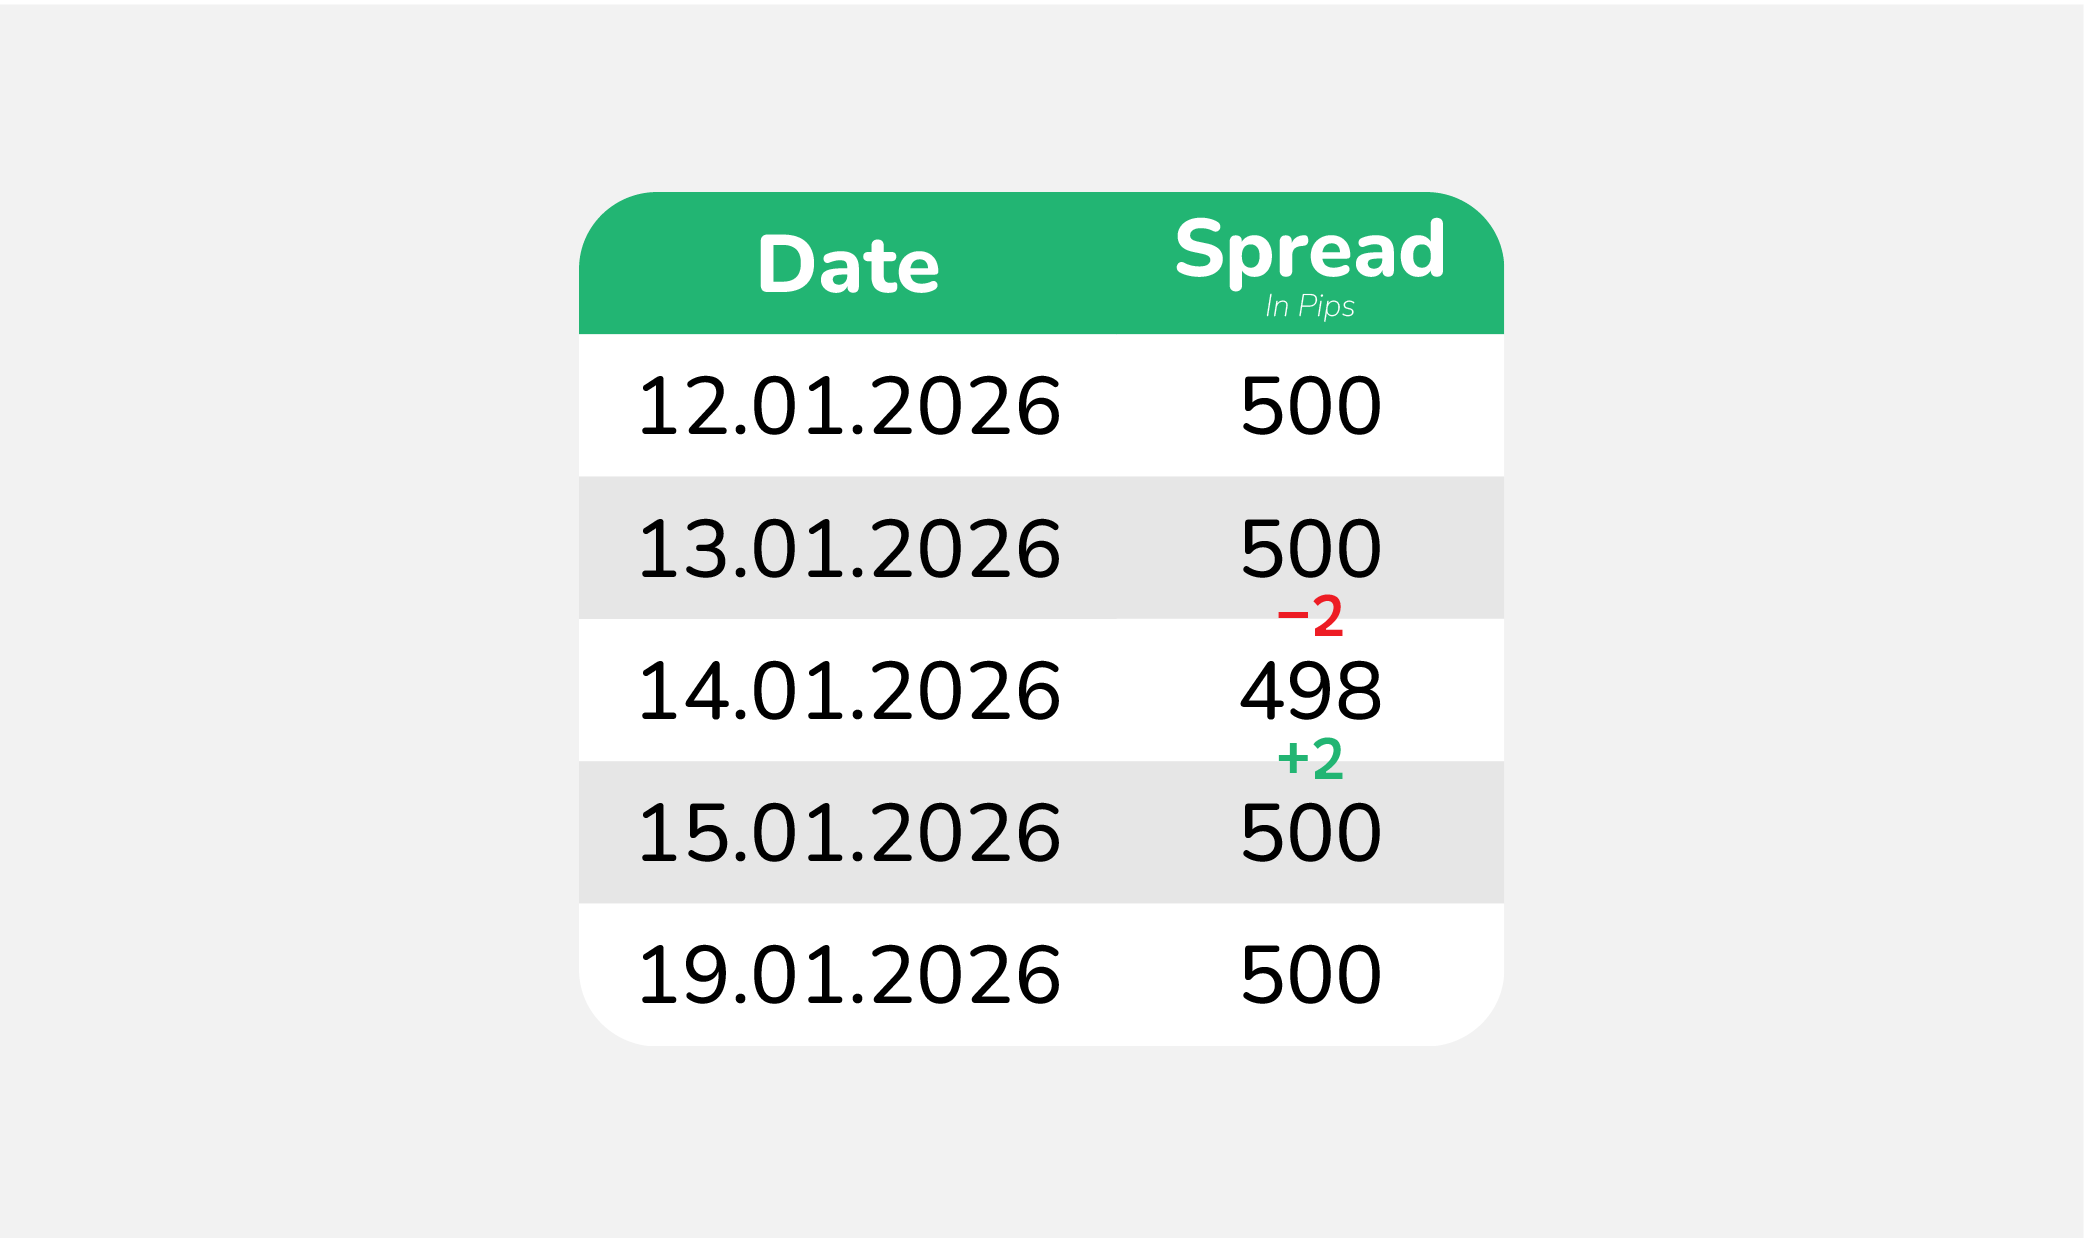This screenshot has width=2084, height=1238.
Task: Click the shaded gap between 15.01.2026 and its spread
Action: [1150, 833]
